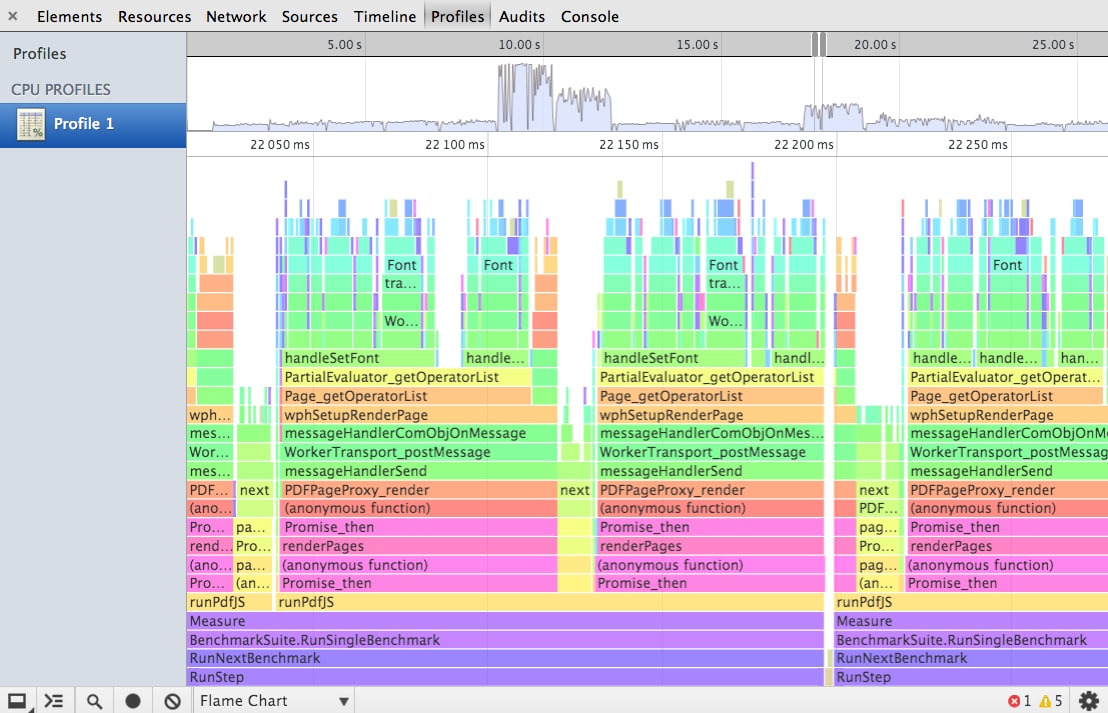Click the leftmost RunStep bar

click(x=505, y=677)
